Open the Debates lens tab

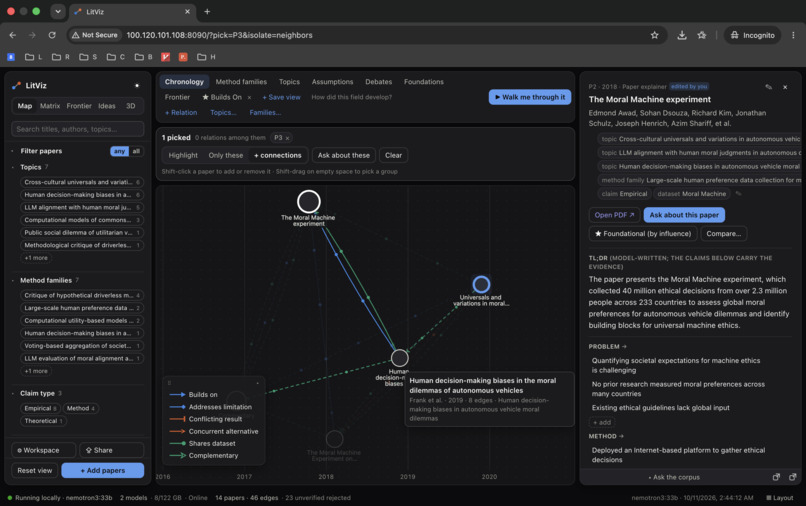click(378, 82)
